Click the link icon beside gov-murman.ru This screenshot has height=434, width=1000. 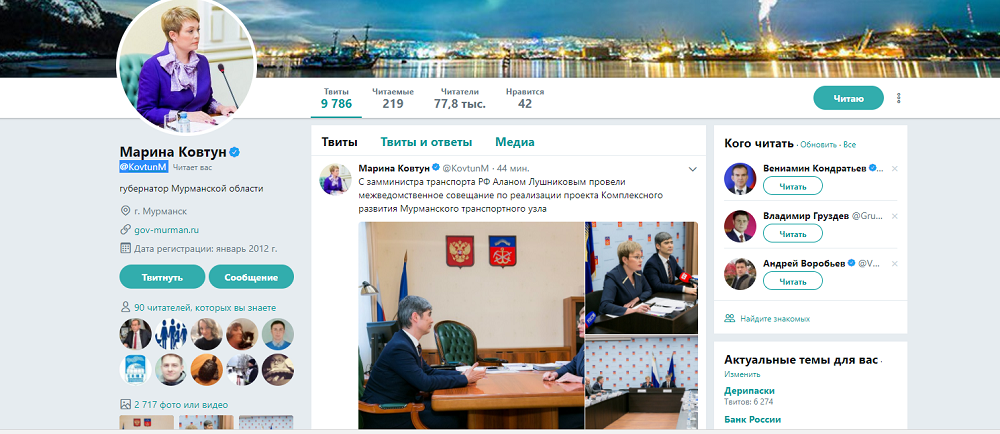click(125, 229)
